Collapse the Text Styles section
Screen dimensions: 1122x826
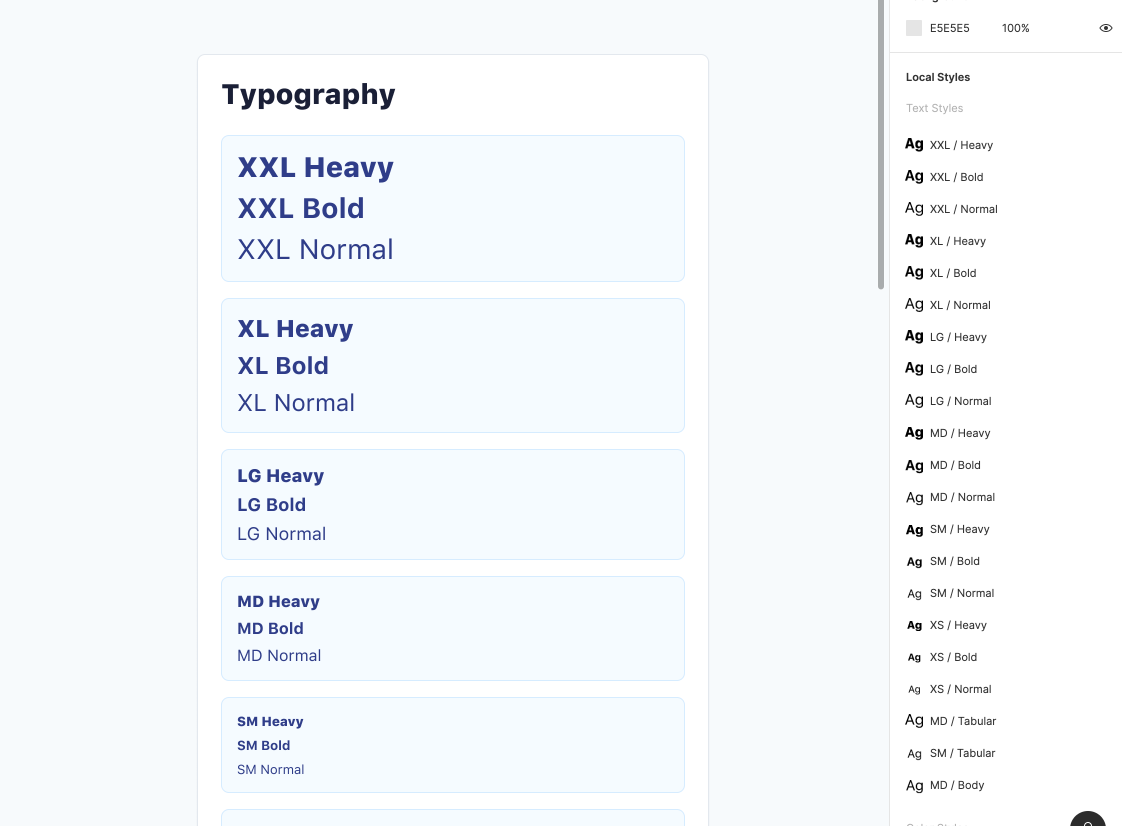coord(934,108)
